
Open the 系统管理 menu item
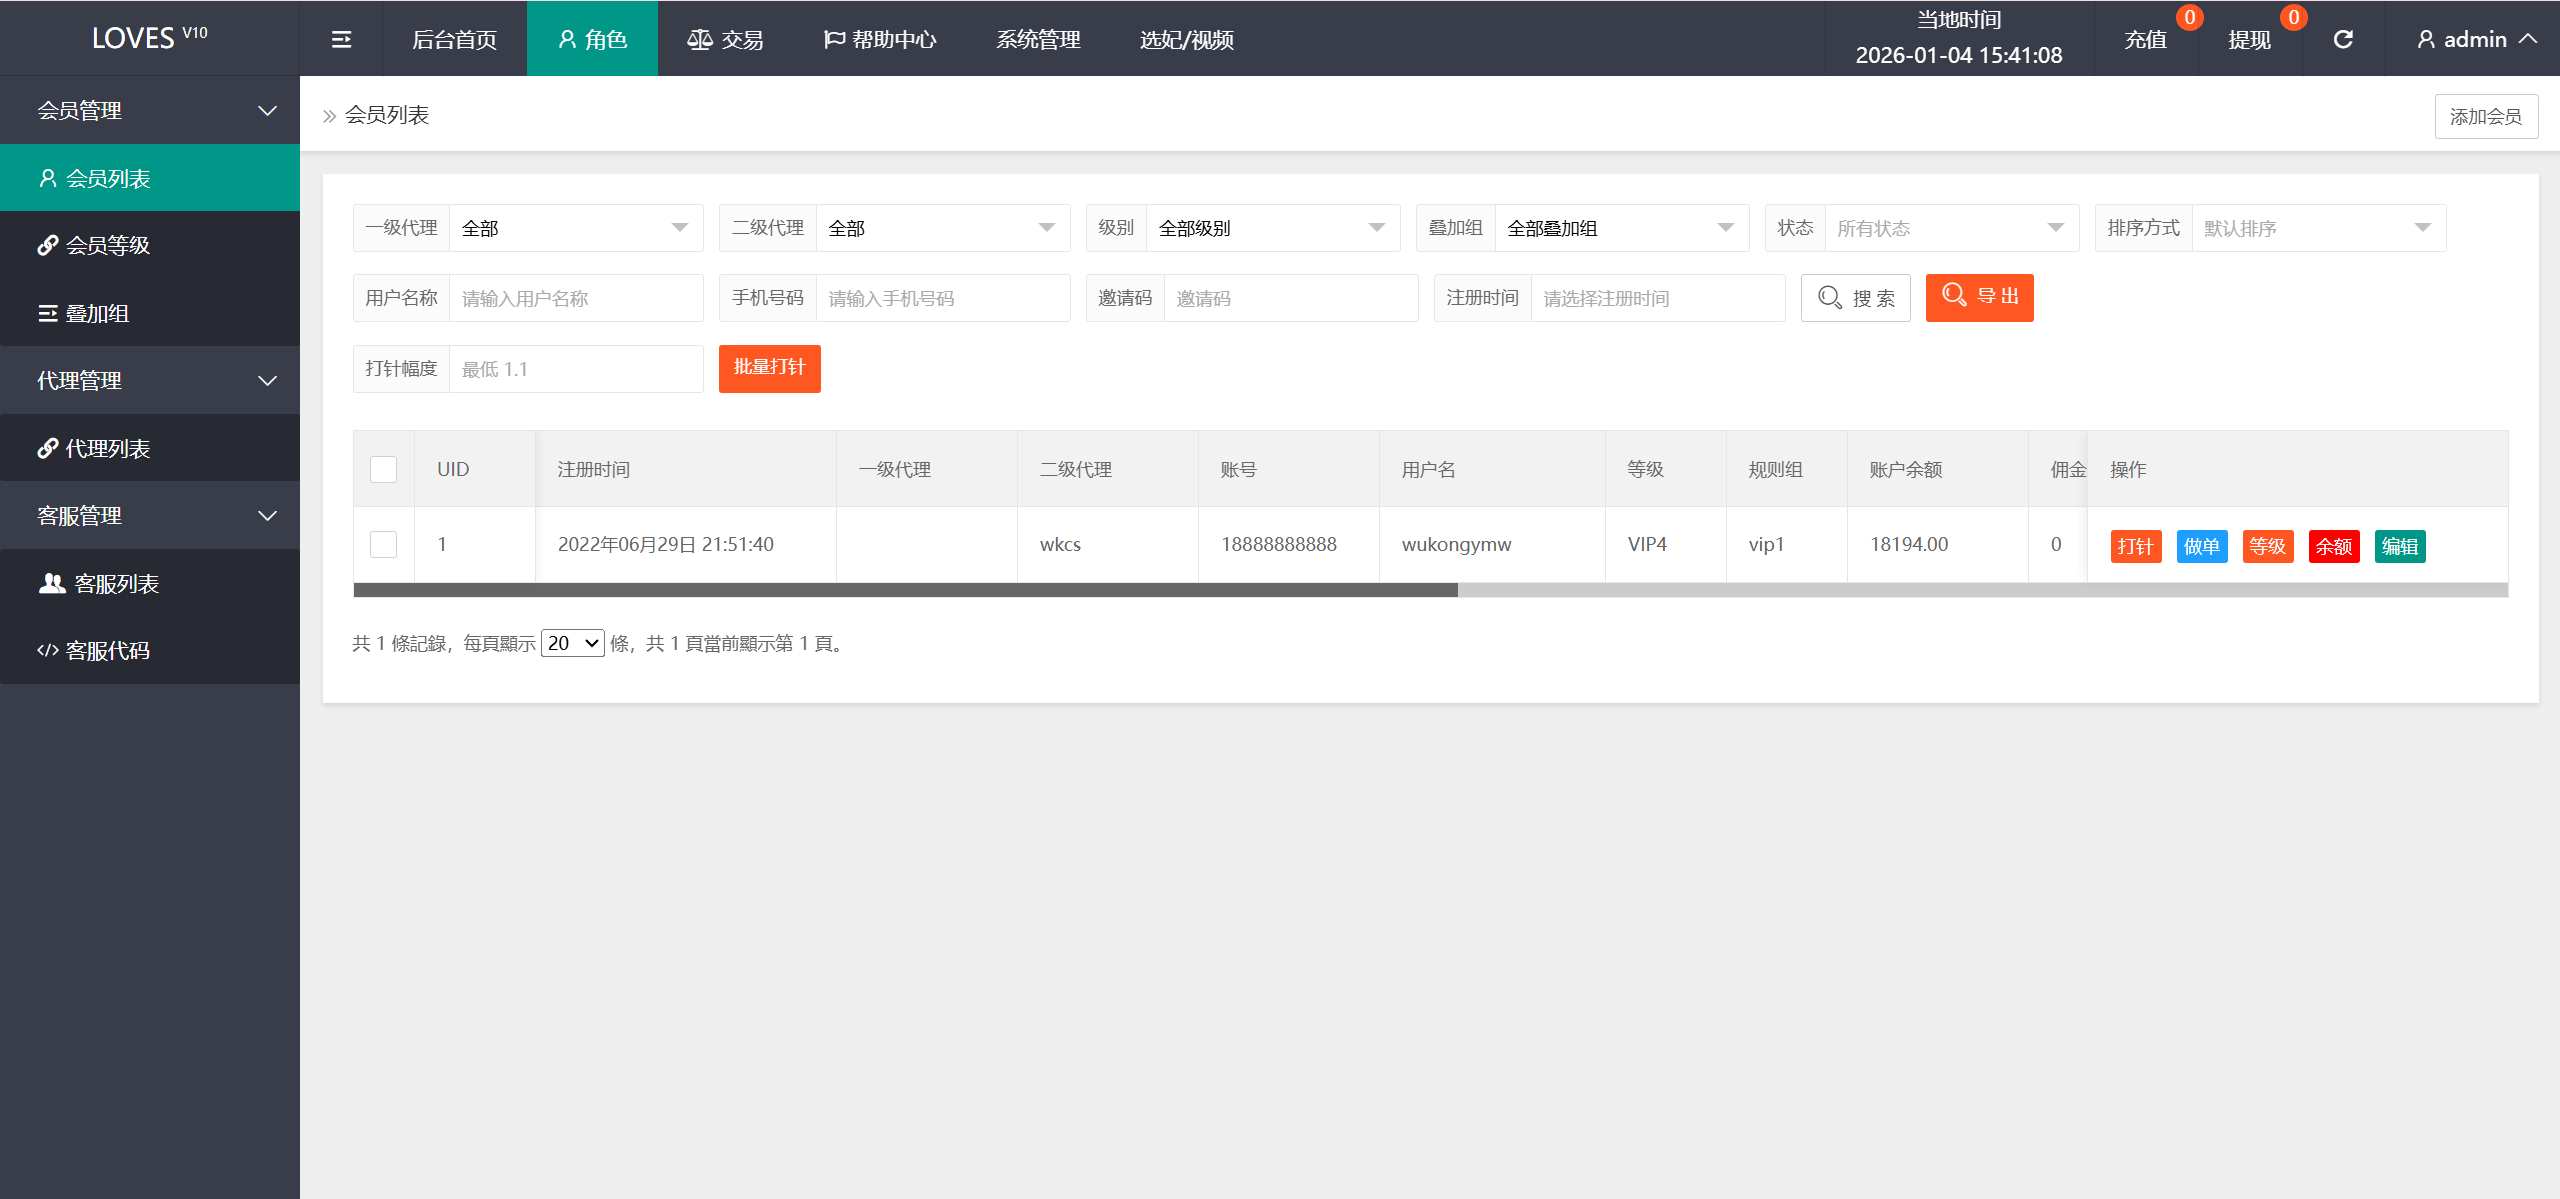[x=1038, y=40]
